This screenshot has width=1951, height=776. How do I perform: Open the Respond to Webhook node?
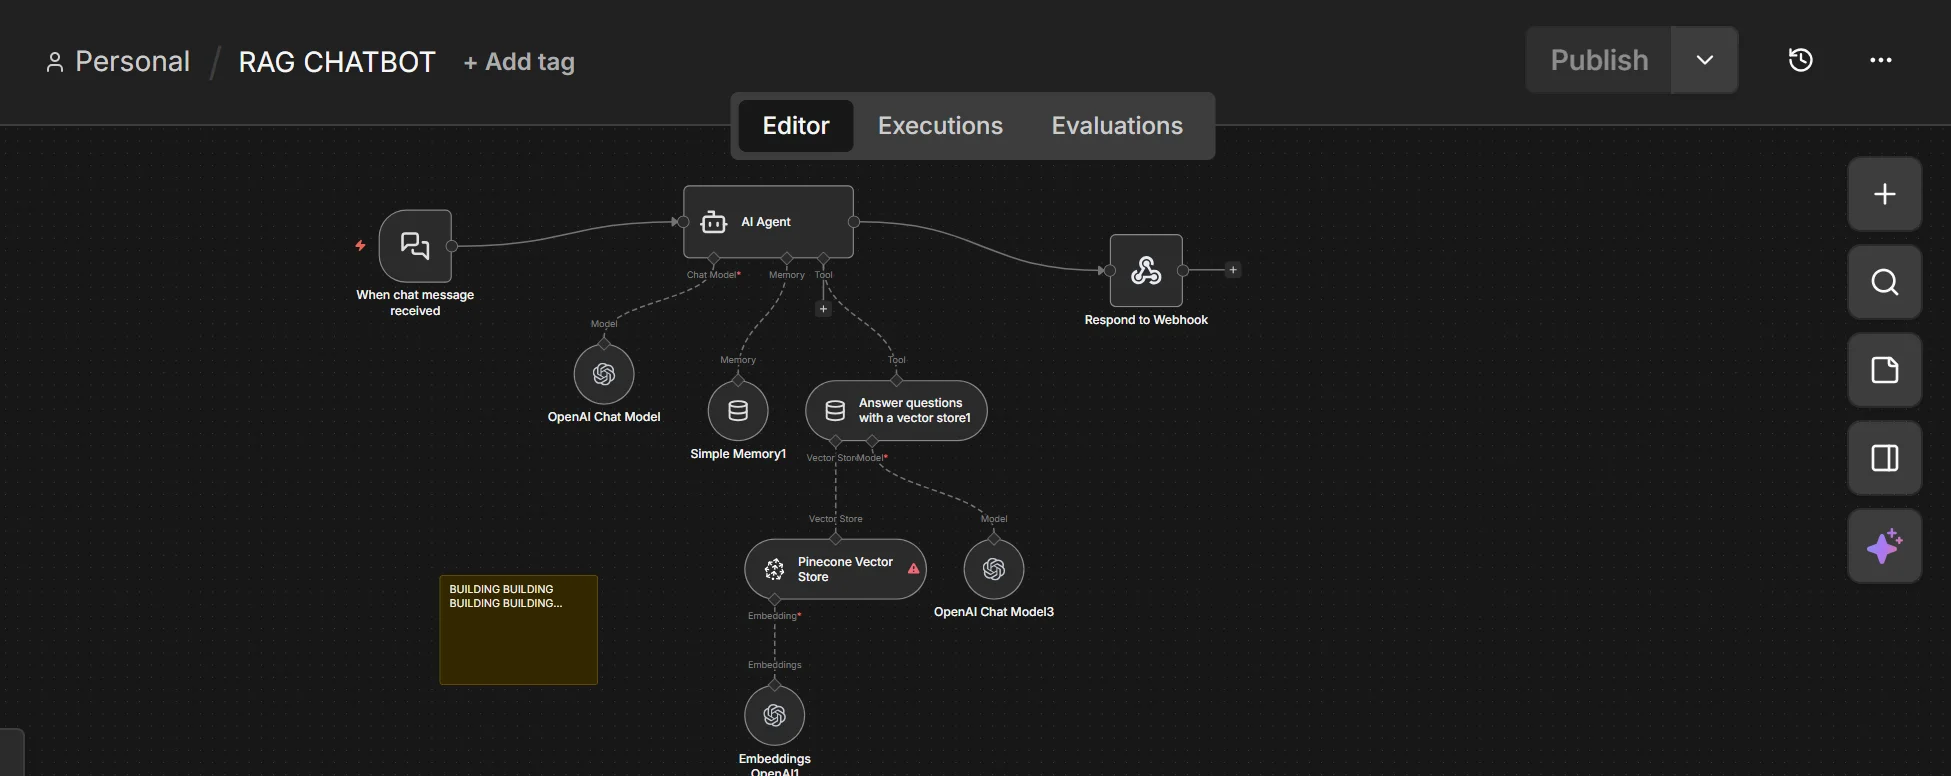click(x=1146, y=271)
